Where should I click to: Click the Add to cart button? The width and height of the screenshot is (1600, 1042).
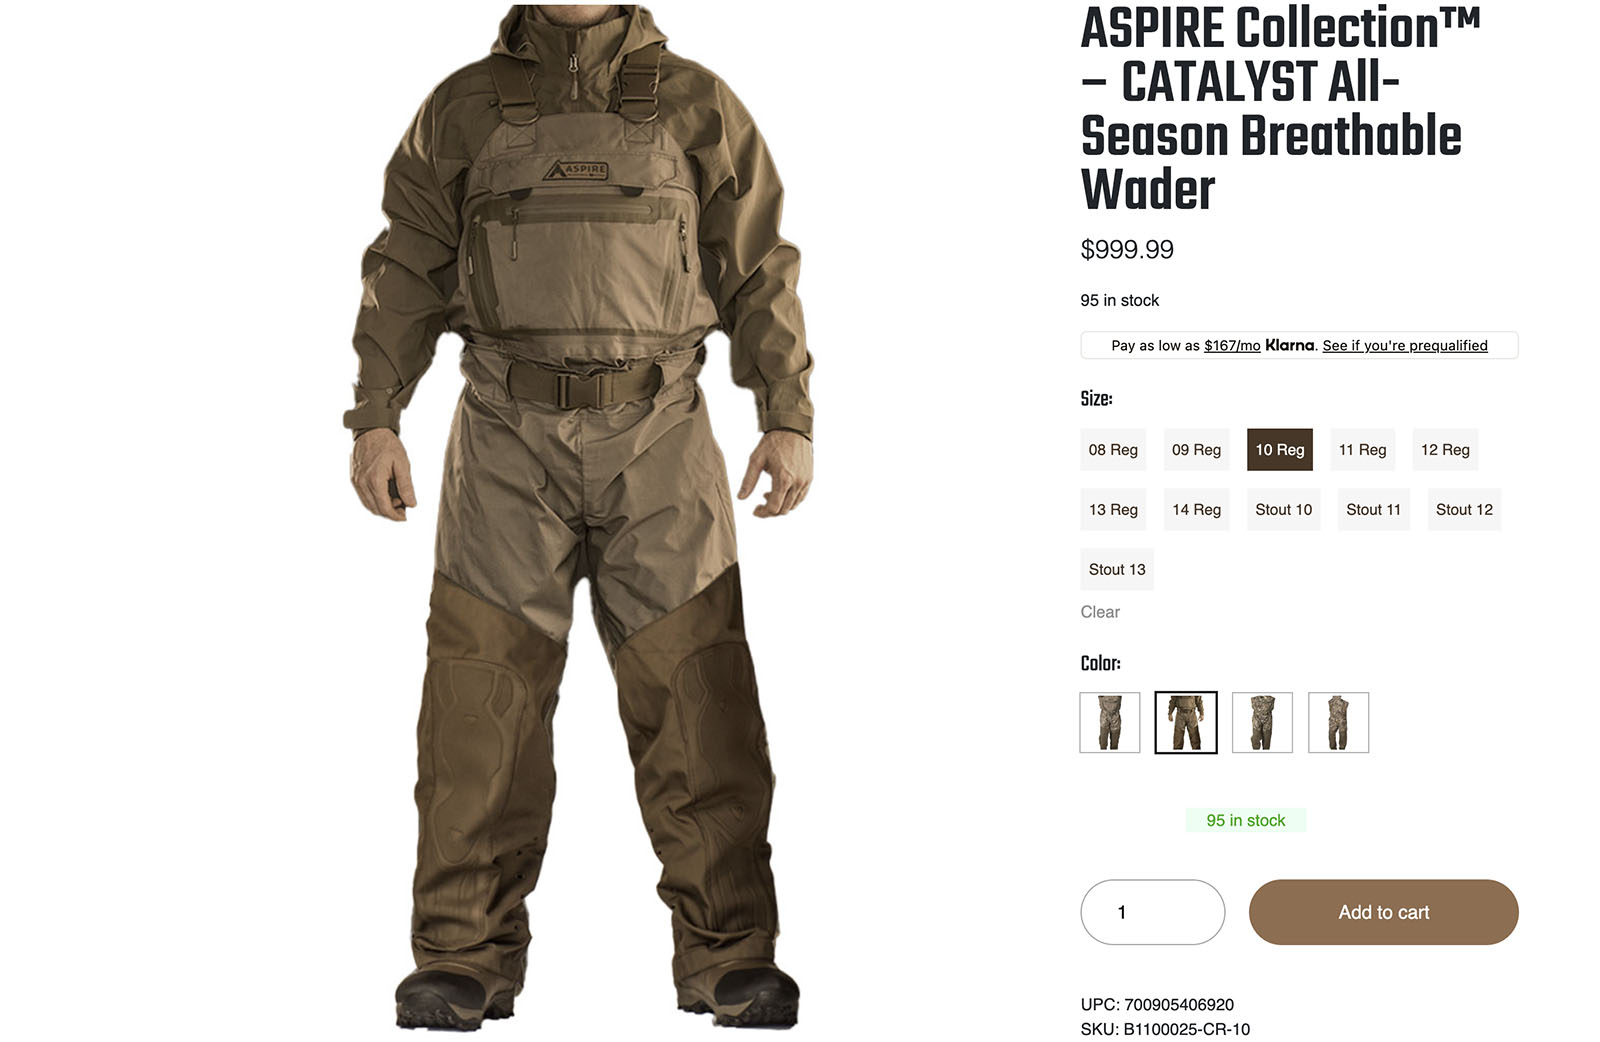(x=1384, y=912)
